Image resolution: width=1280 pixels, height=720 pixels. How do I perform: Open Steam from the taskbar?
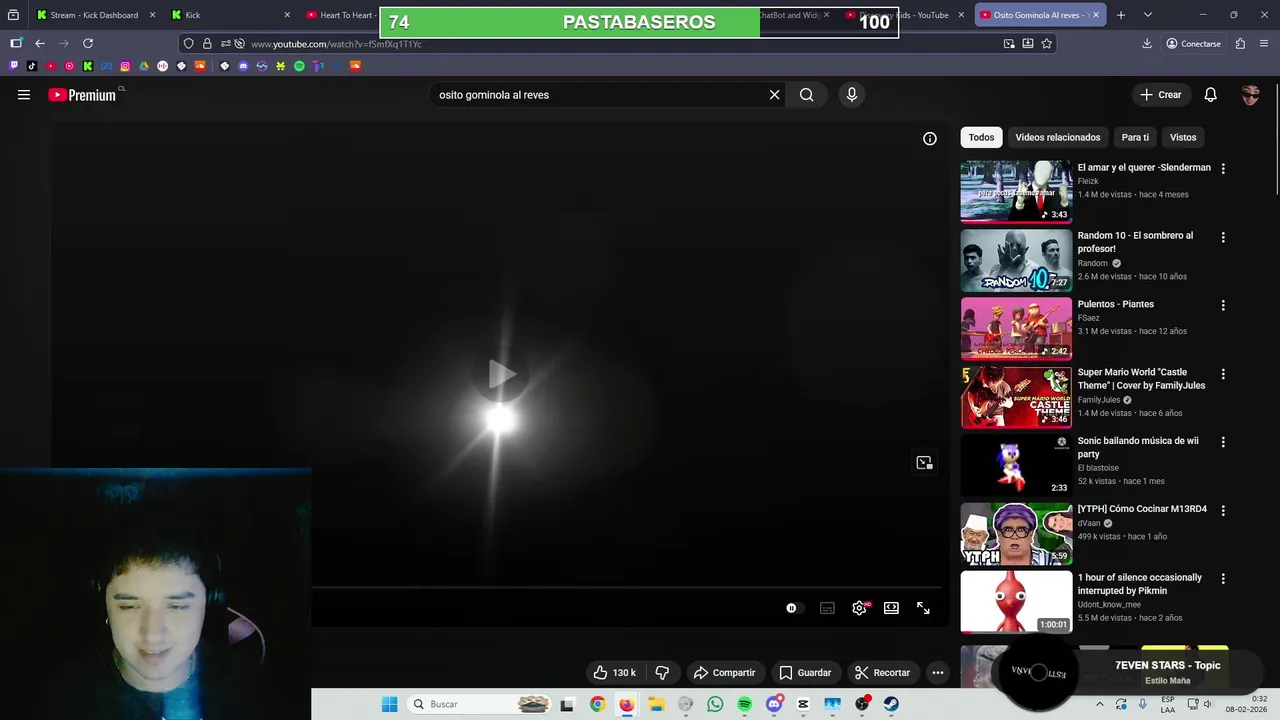pyautogui.click(x=891, y=704)
